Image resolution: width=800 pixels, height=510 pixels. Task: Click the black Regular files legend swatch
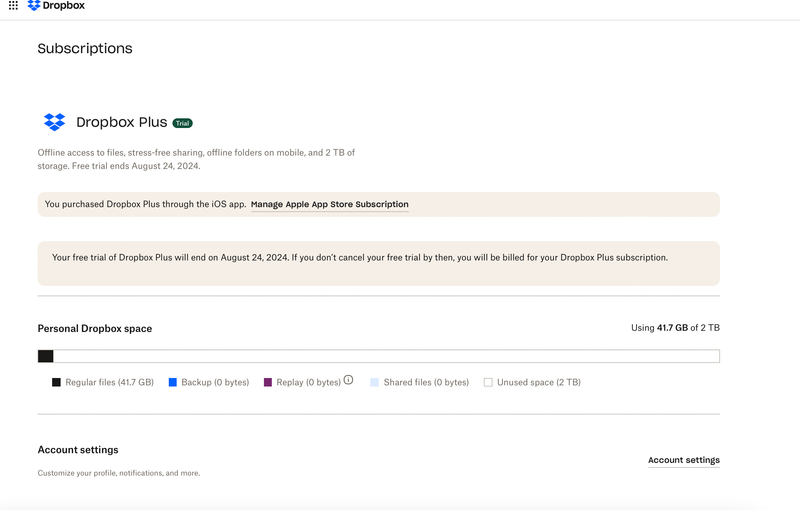56,382
